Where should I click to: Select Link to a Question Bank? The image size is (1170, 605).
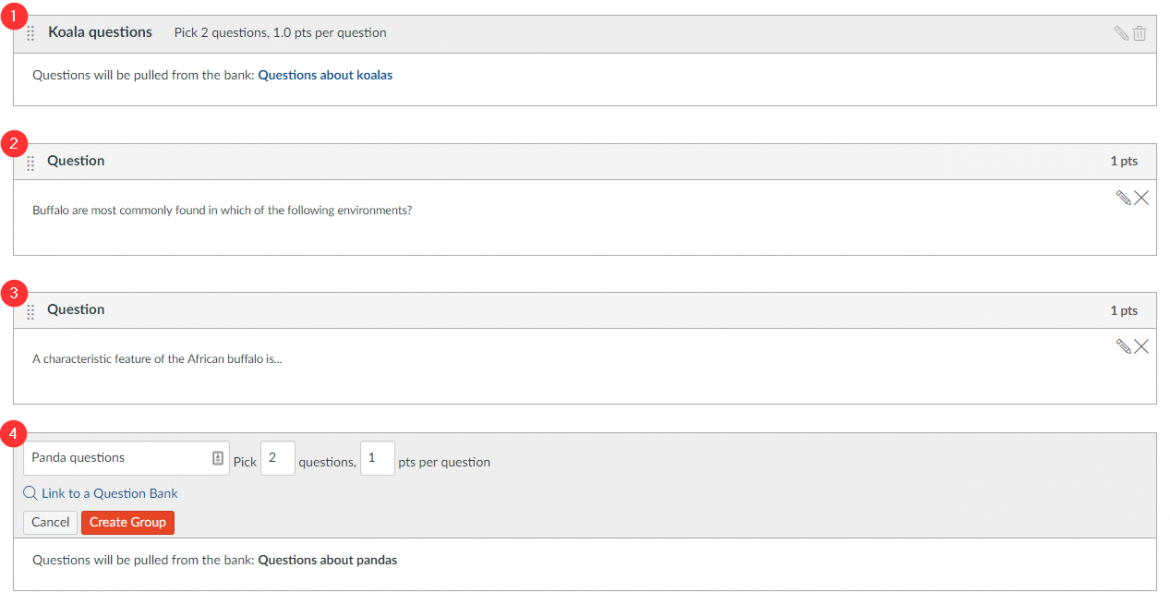pyautogui.click(x=108, y=493)
